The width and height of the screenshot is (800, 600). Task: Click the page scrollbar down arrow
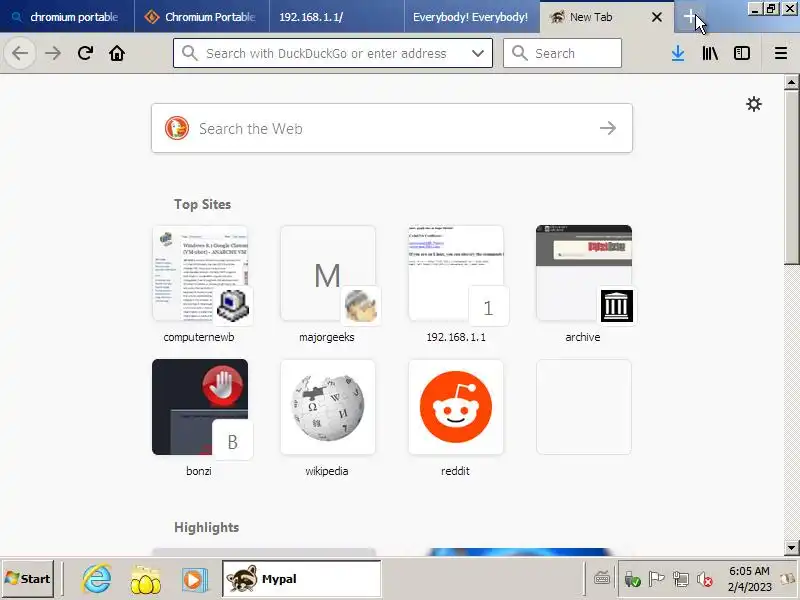(791, 547)
